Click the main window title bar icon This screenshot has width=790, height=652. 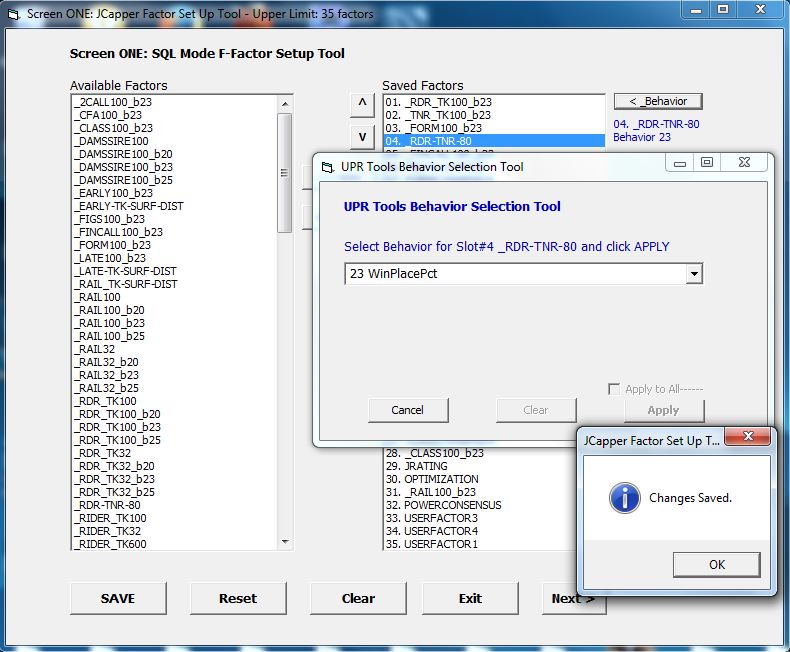tap(14, 14)
